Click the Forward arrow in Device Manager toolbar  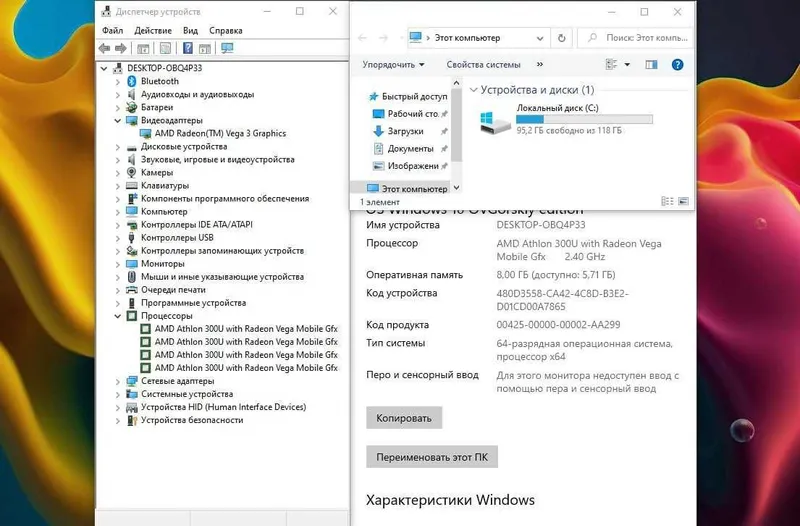[x=121, y=48]
